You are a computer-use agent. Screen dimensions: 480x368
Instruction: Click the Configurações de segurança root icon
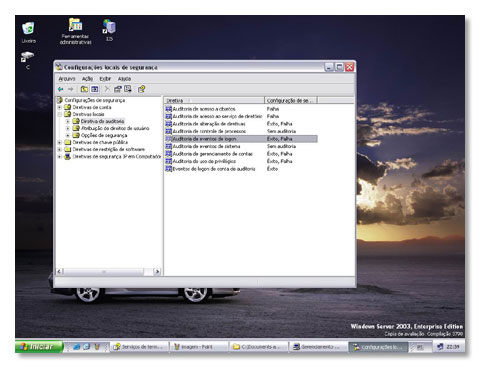tap(60, 100)
